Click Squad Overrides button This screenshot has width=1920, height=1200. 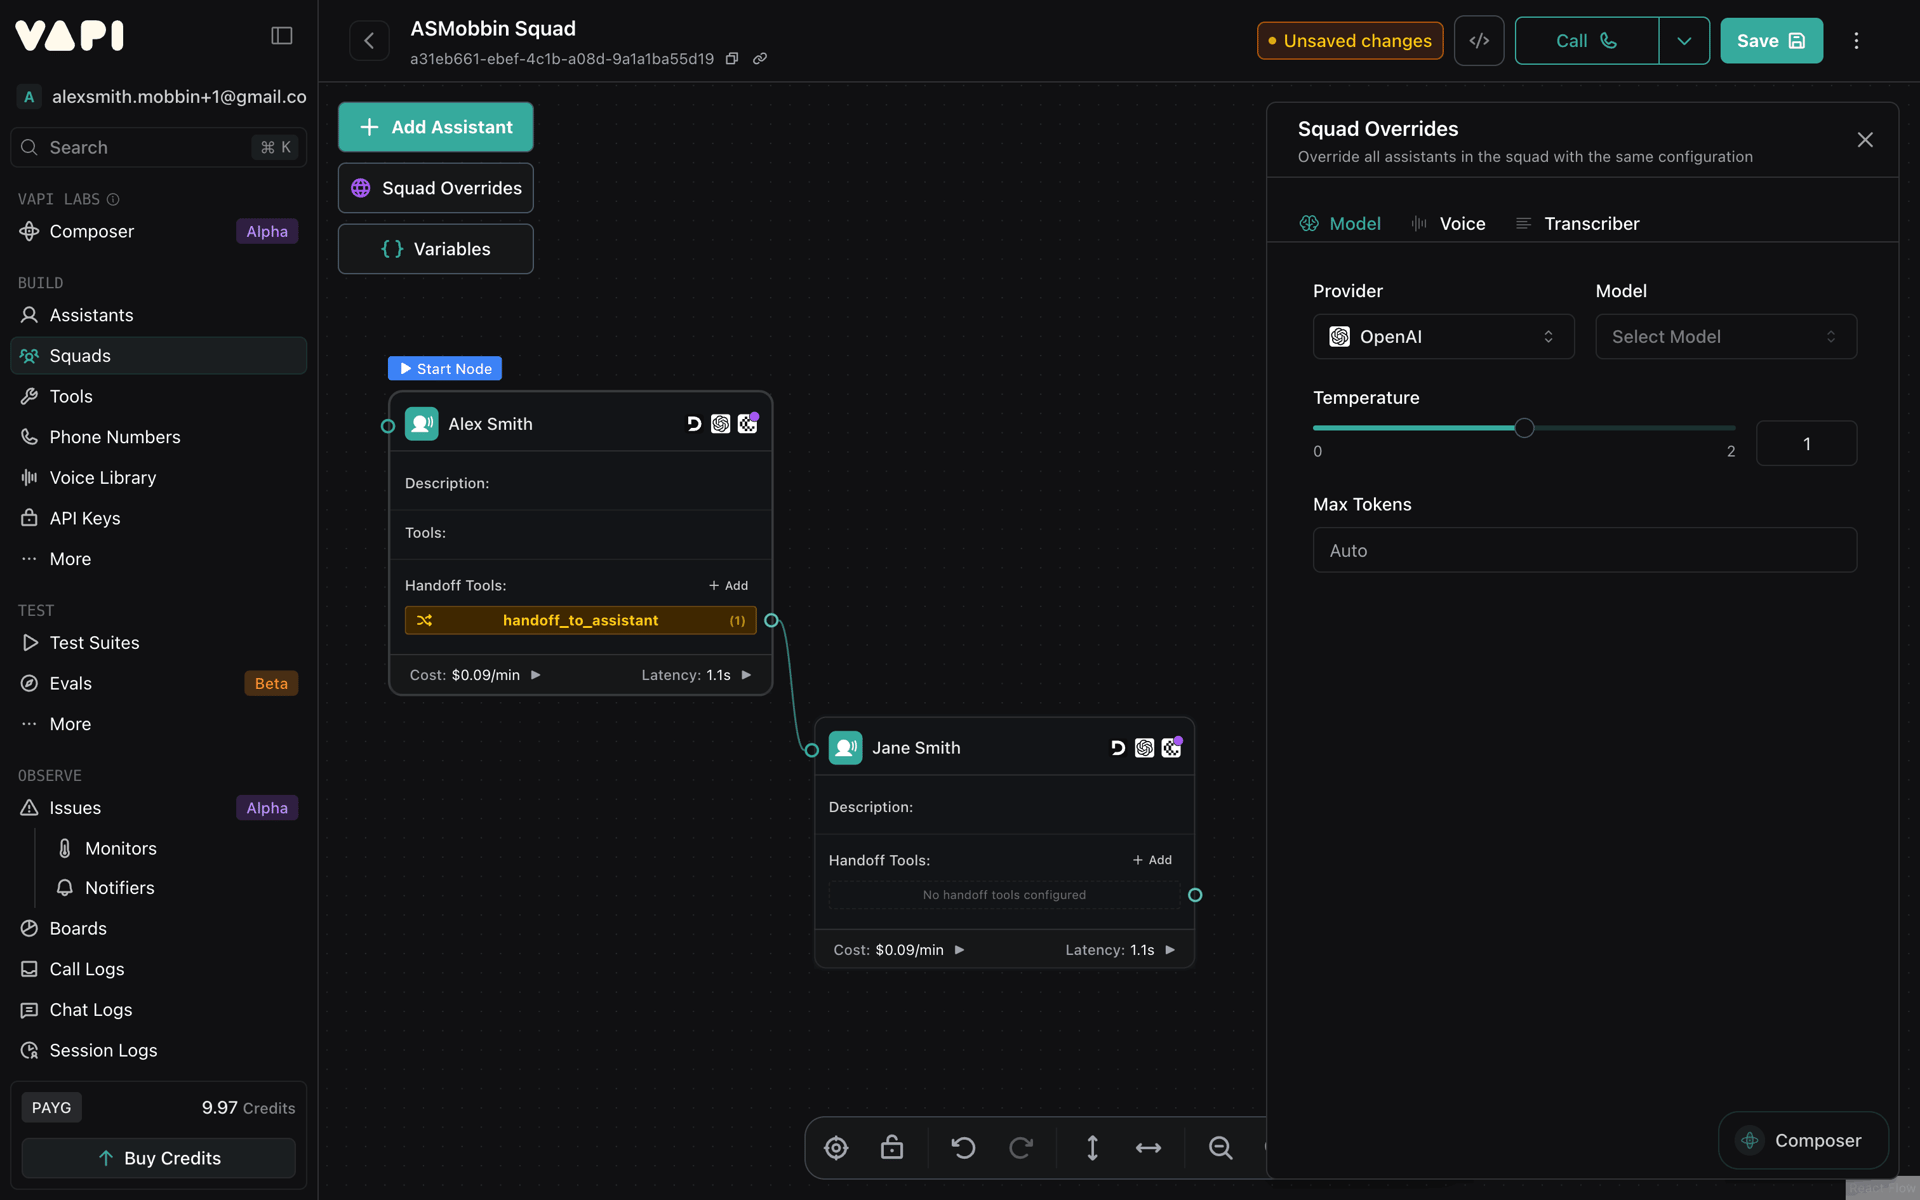[436, 188]
